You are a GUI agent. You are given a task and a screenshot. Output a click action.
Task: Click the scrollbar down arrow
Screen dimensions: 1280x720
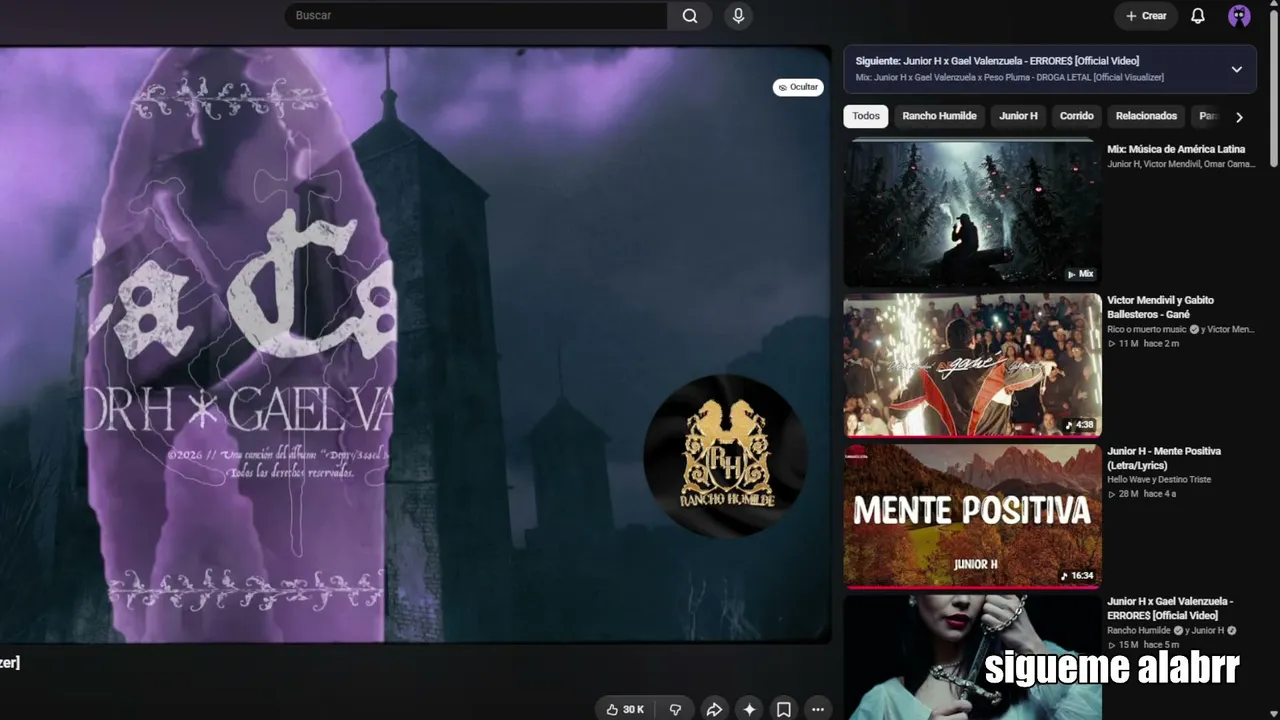coord(1274,713)
